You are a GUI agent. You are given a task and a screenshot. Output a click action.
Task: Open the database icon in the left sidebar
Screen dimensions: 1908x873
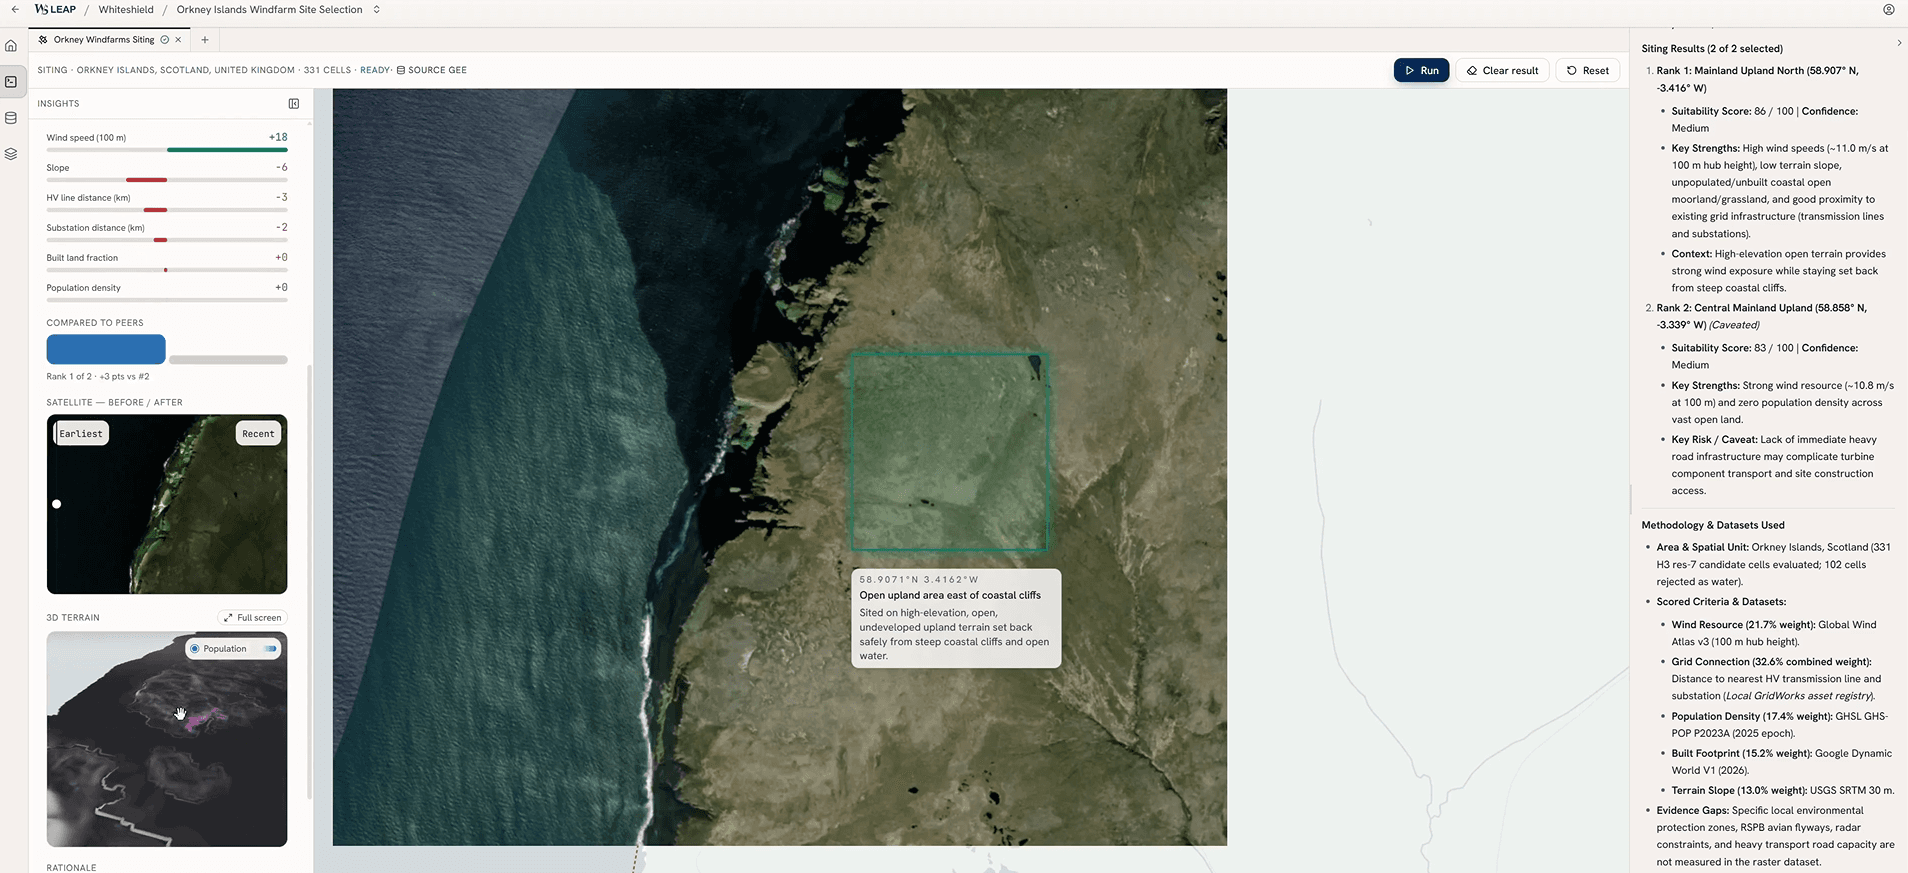(x=11, y=118)
